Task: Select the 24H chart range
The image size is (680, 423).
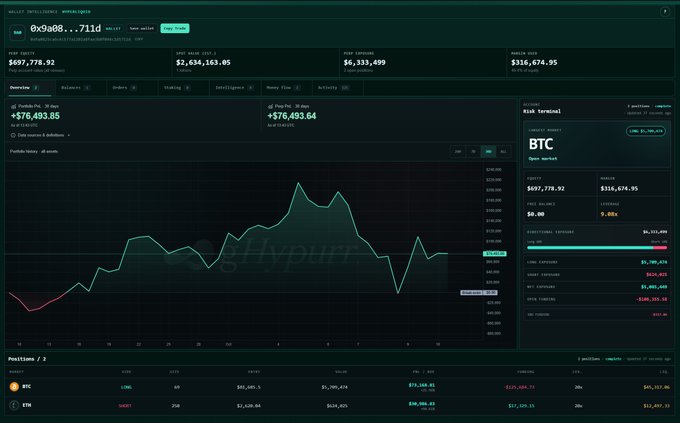Action: click(458, 151)
